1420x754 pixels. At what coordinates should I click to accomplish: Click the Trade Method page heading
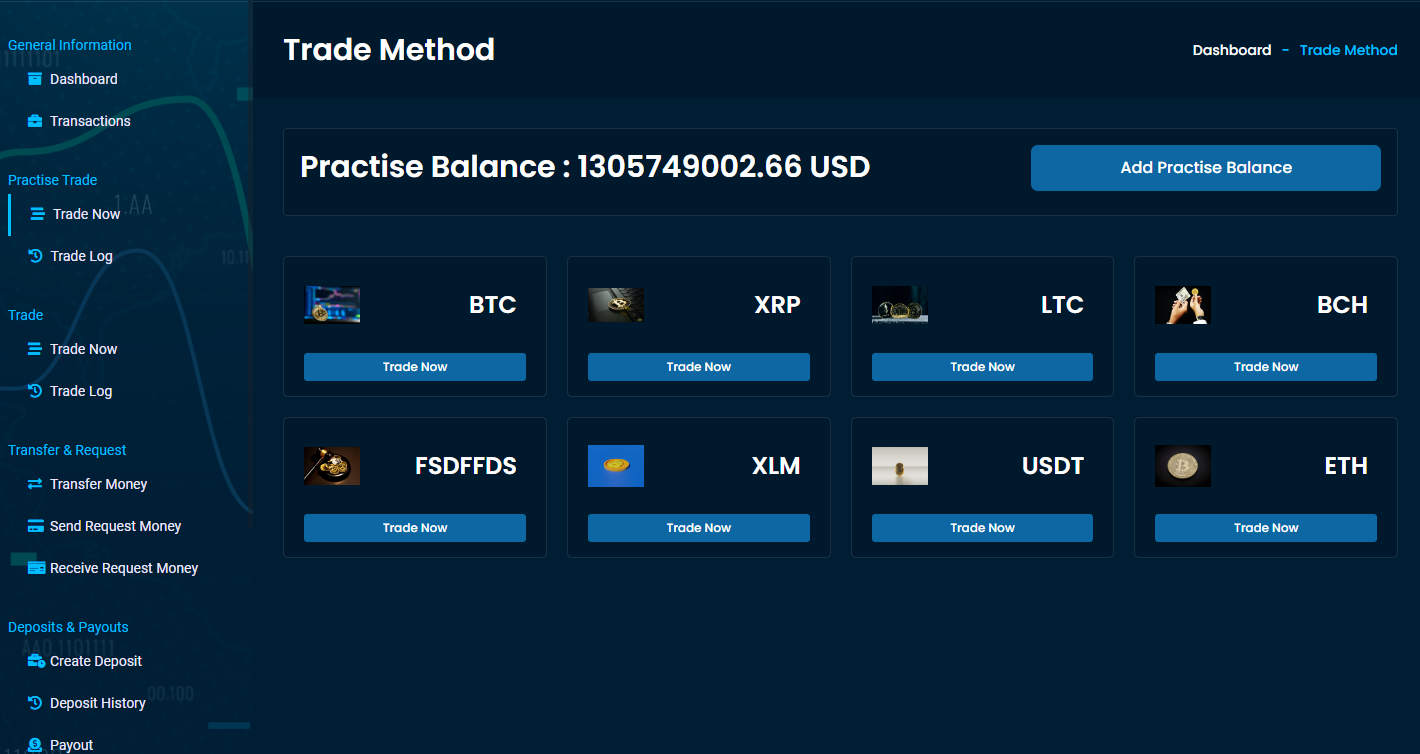pos(389,50)
